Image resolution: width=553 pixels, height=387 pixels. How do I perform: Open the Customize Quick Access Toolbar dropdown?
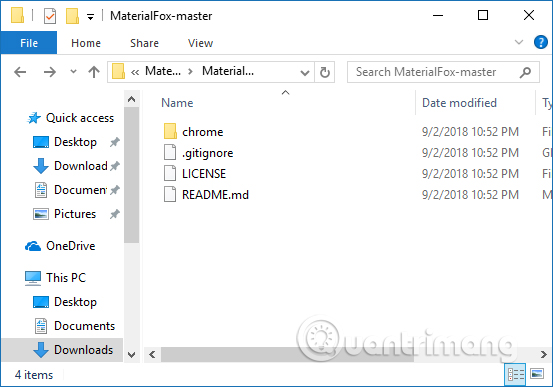tap(91, 17)
